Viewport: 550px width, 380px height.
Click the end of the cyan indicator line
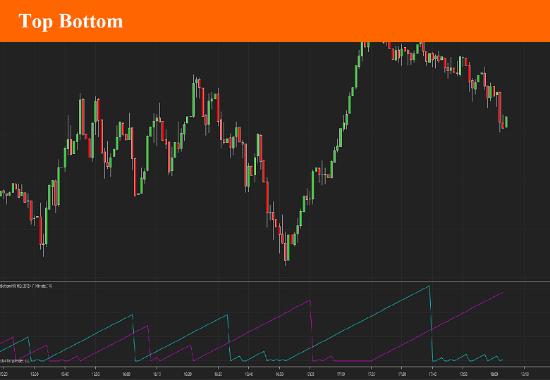point(502,360)
